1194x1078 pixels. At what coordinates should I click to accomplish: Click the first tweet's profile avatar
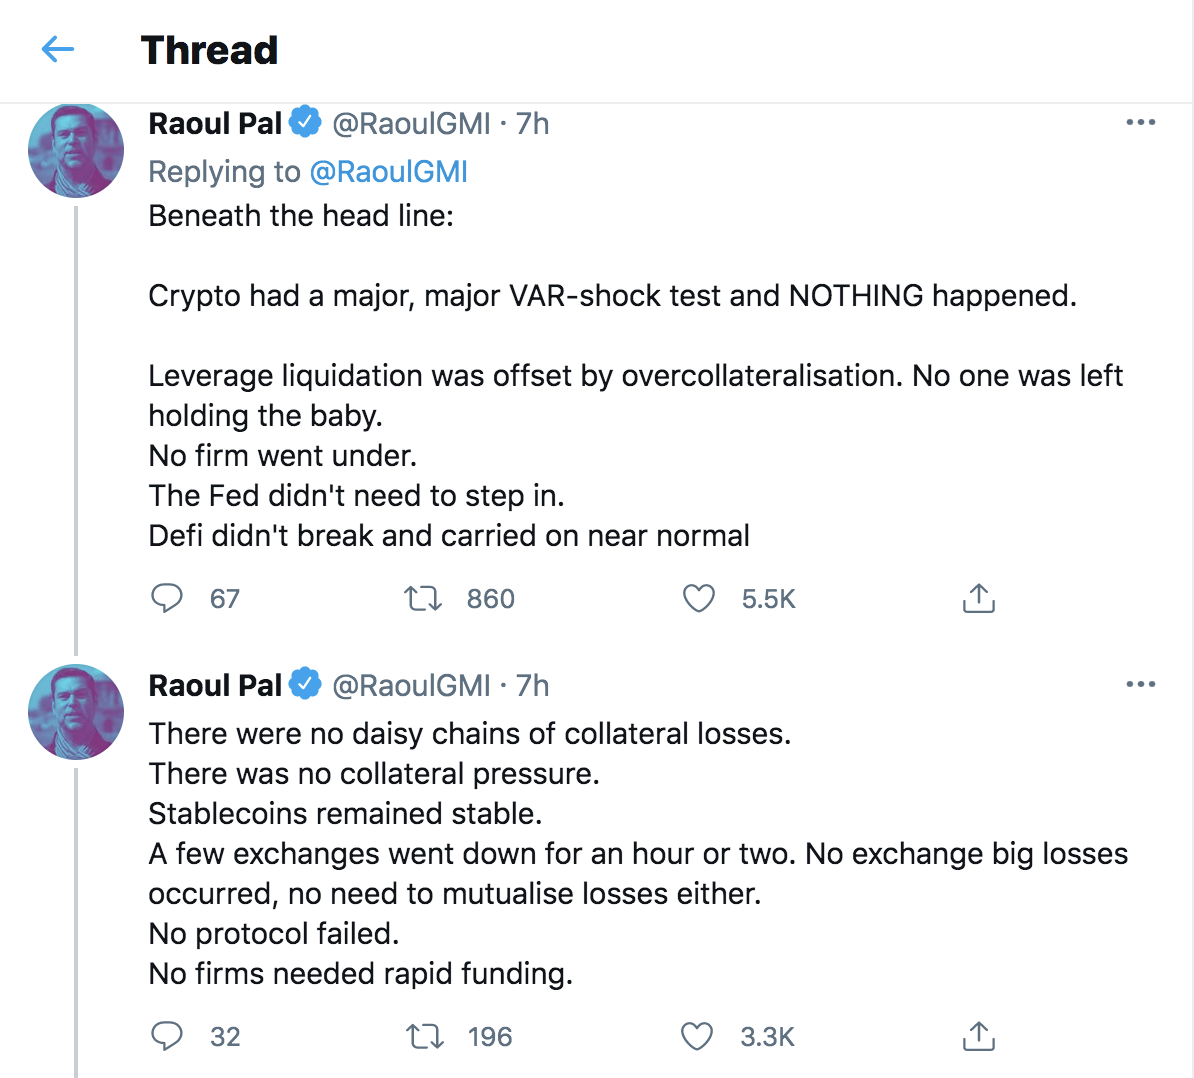75,150
